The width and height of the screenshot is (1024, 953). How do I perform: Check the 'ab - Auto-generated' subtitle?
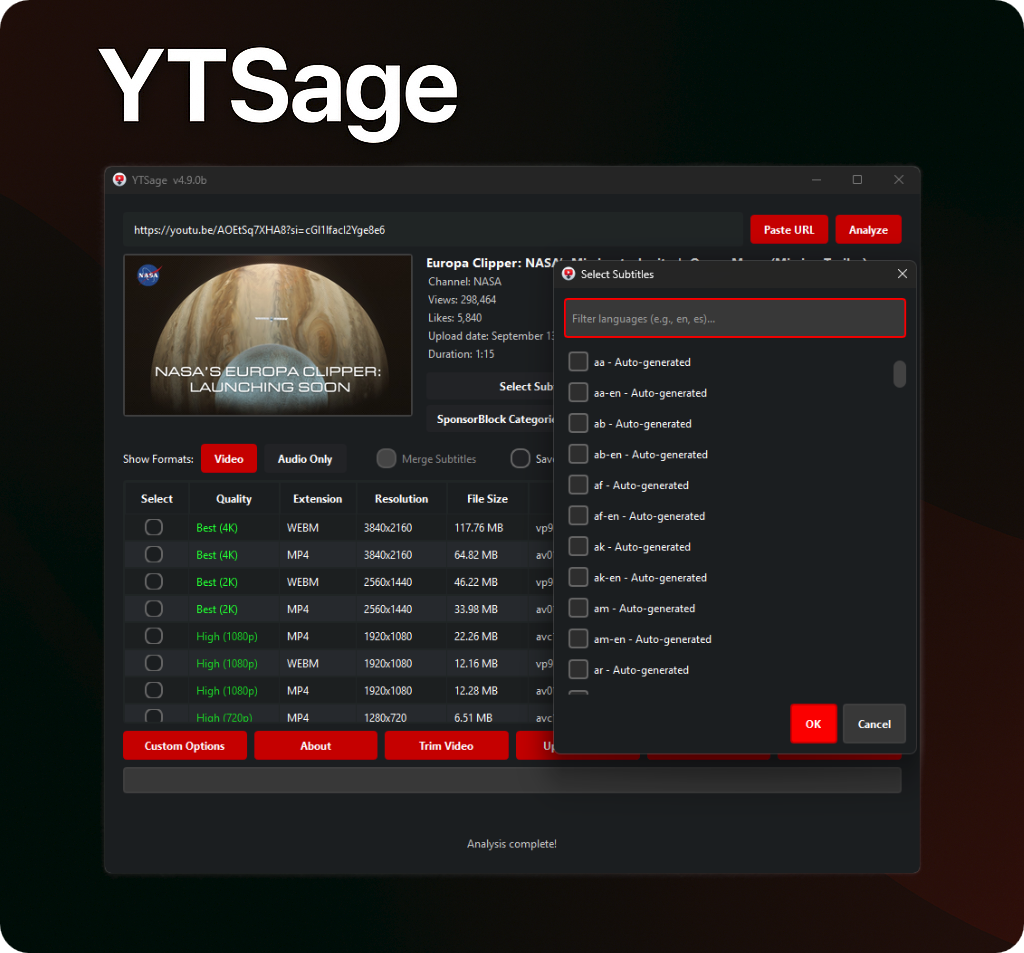pos(578,423)
